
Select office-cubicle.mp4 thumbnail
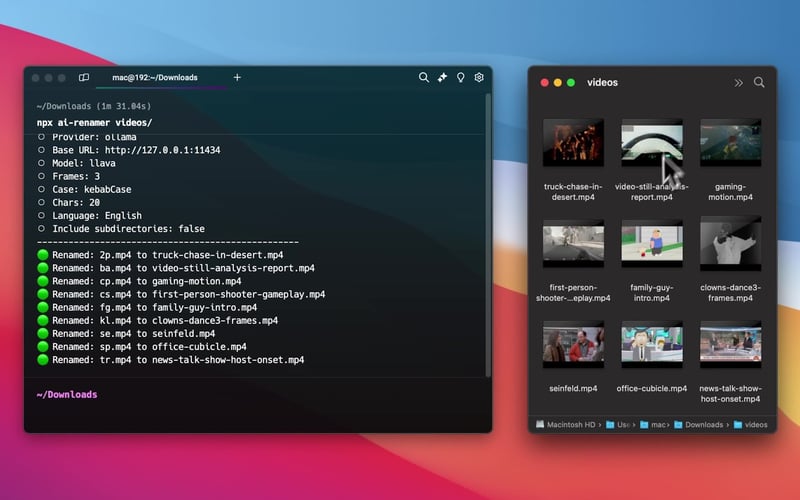[652, 344]
